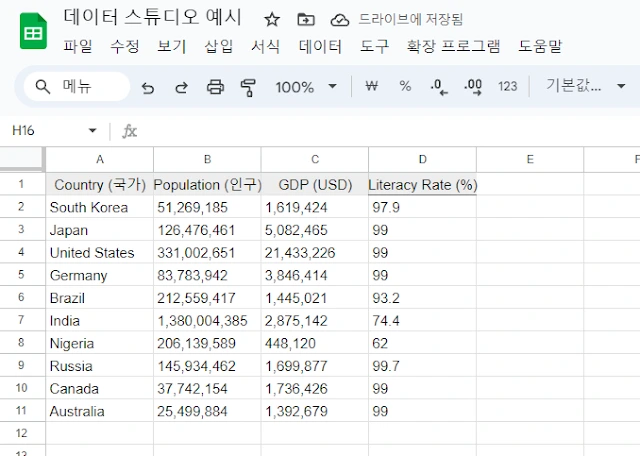
Task: Select column A header
Action: 100,159
